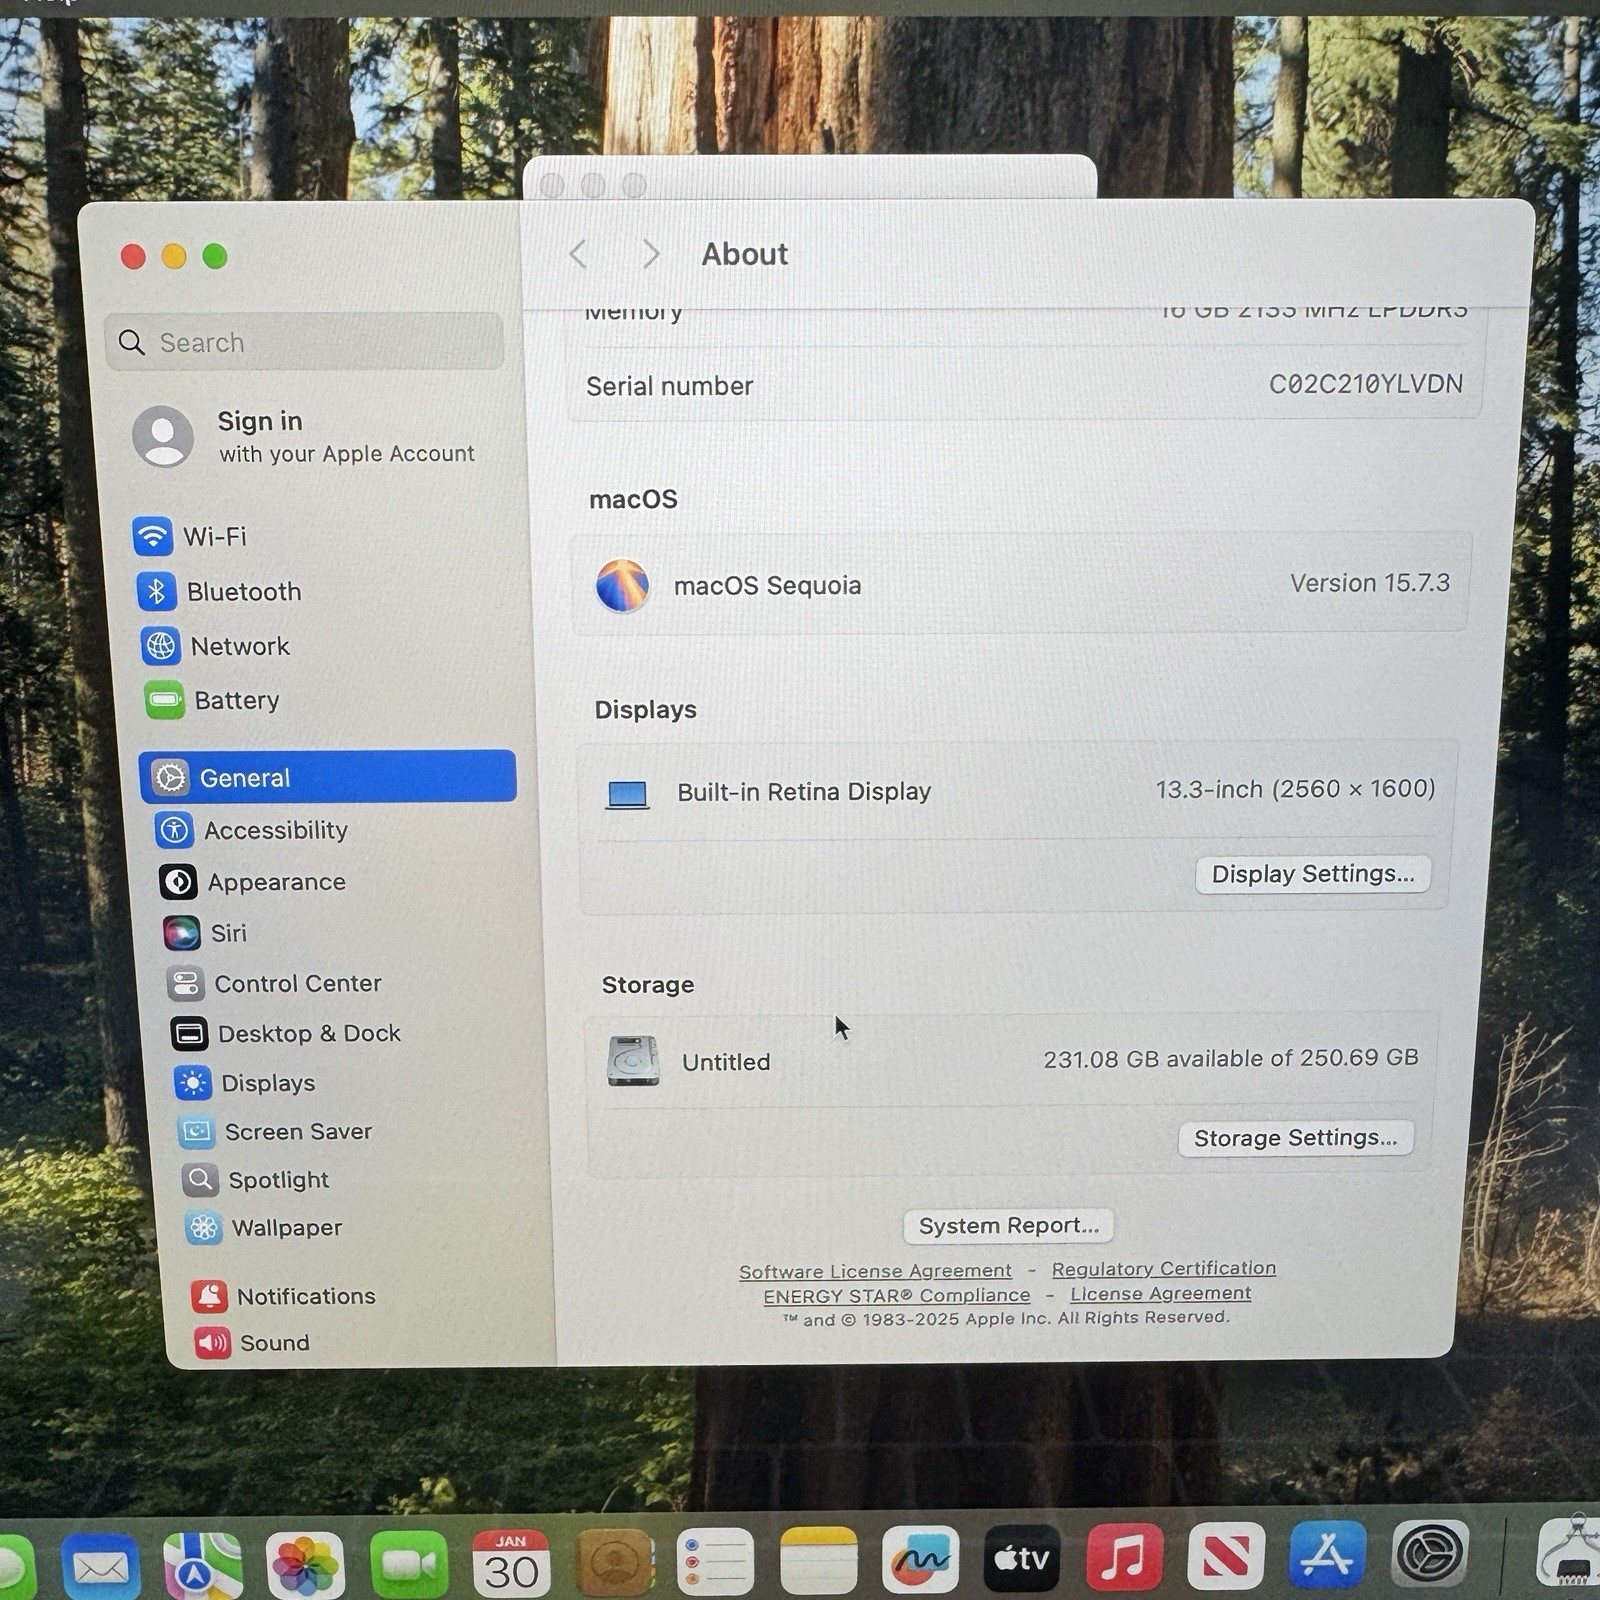
Task: Click the '13.3-inch (2560 × 1600)' value
Action: point(1296,789)
